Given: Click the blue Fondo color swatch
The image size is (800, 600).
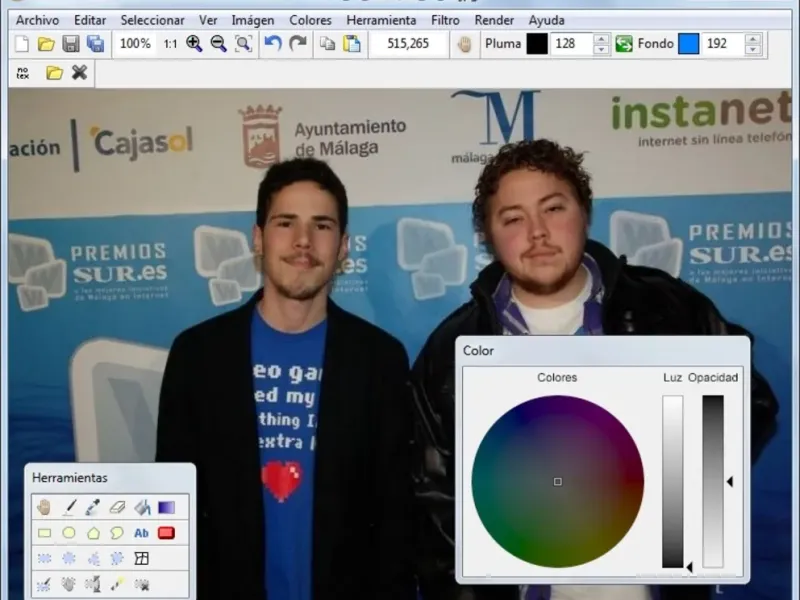Looking at the screenshot, I should point(688,44).
